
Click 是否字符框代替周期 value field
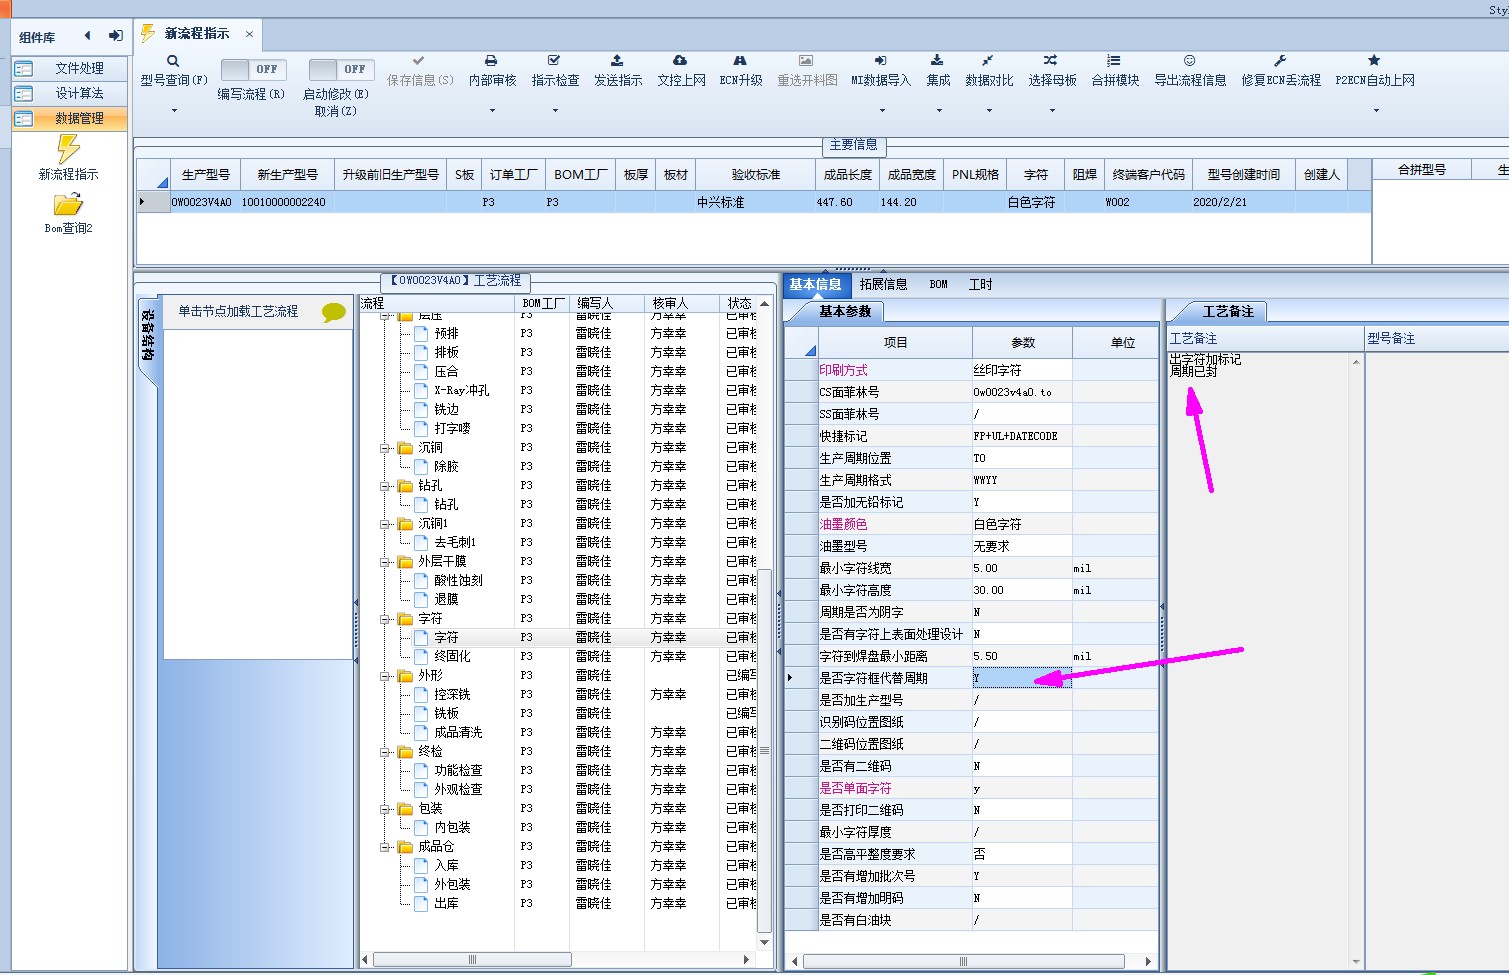(1022, 678)
